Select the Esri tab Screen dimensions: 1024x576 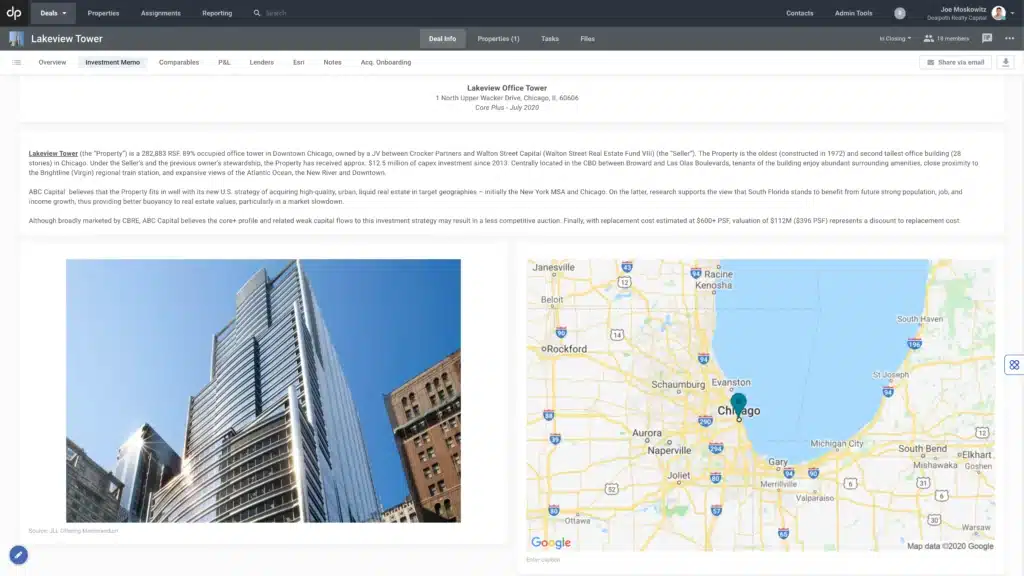299,61
